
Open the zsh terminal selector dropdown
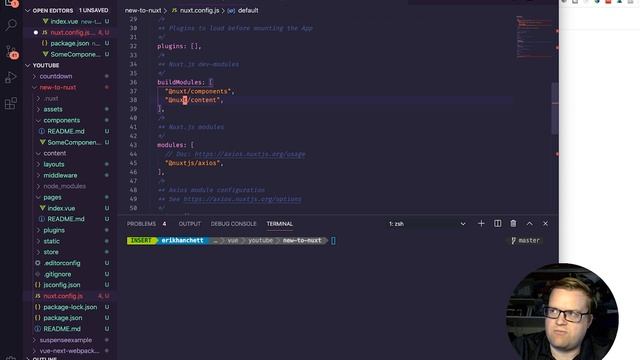point(427,224)
